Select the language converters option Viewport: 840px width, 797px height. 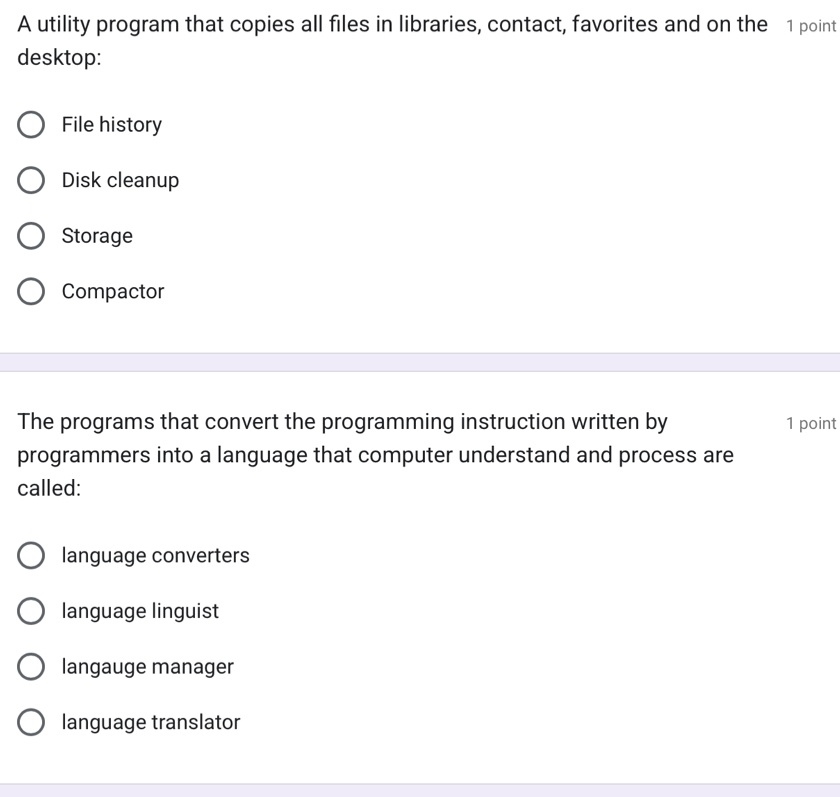point(30,555)
